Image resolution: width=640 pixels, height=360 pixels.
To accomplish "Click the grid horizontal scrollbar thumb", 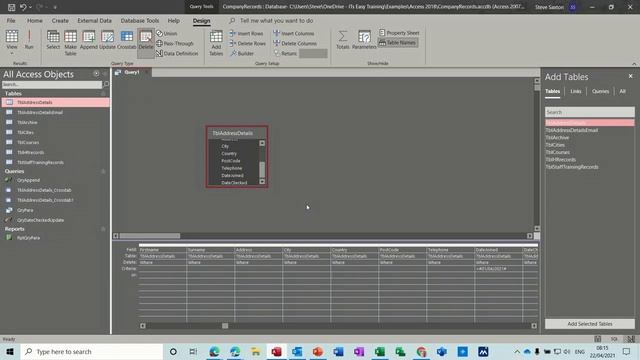I will 225,326.
